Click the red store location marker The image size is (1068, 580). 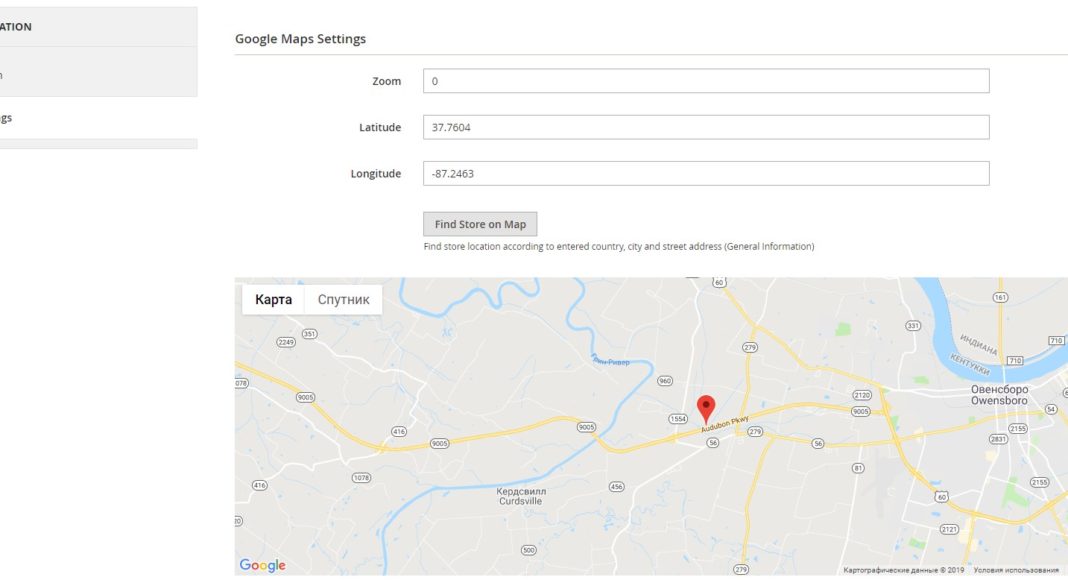(706, 408)
